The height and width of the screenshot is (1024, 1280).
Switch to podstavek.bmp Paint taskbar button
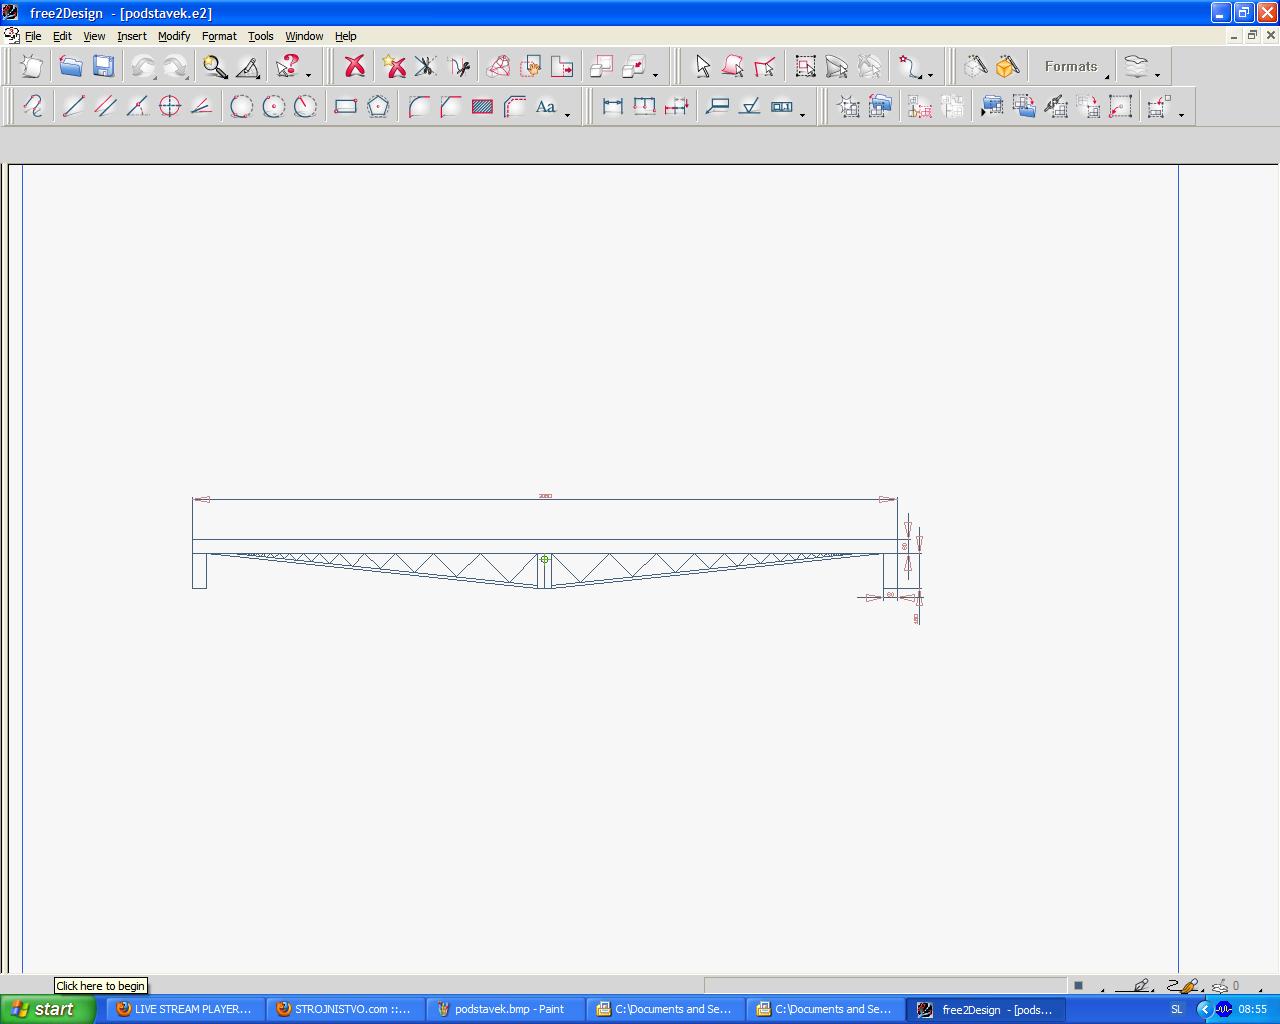tap(505, 1009)
